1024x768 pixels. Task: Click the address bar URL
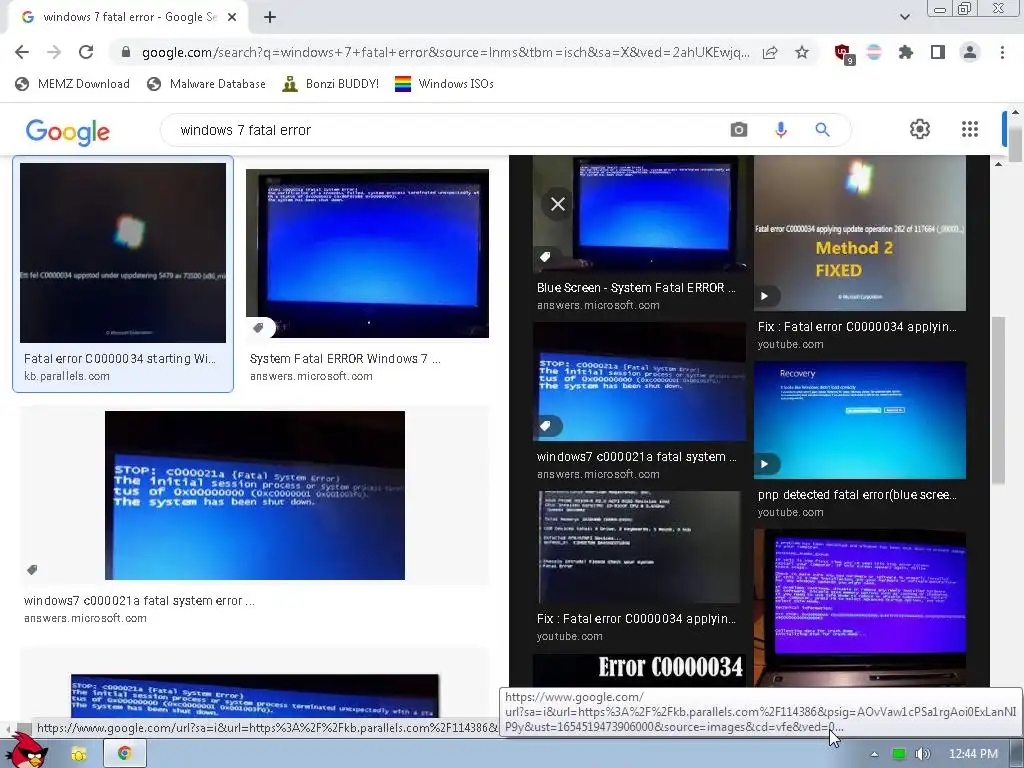click(445, 52)
